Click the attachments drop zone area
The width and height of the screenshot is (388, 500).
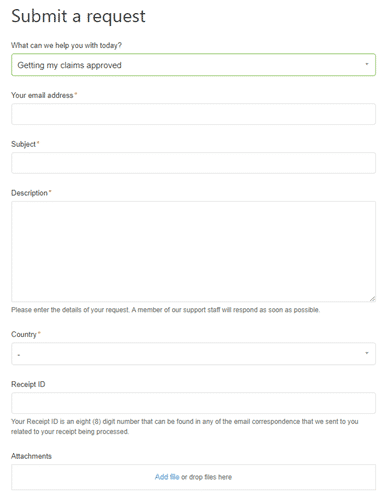(193, 477)
